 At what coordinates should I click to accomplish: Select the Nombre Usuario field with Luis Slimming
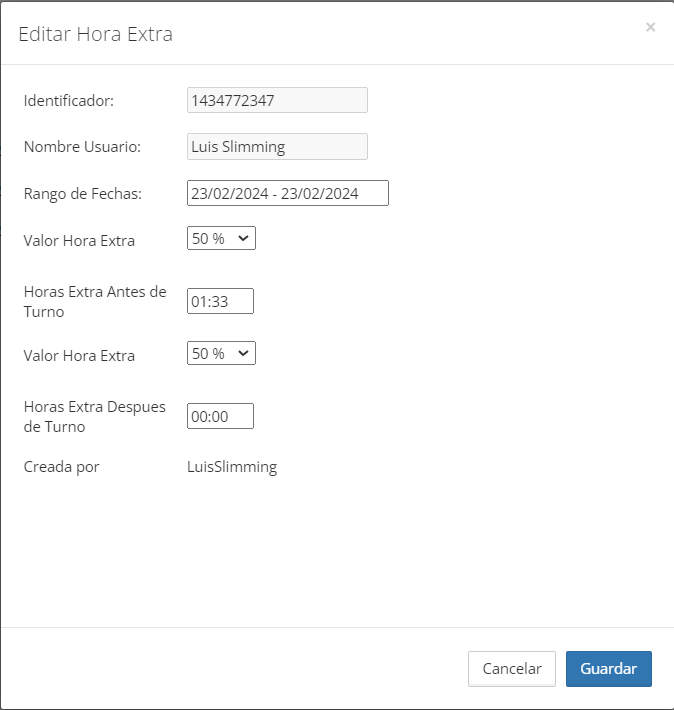click(x=277, y=147)
